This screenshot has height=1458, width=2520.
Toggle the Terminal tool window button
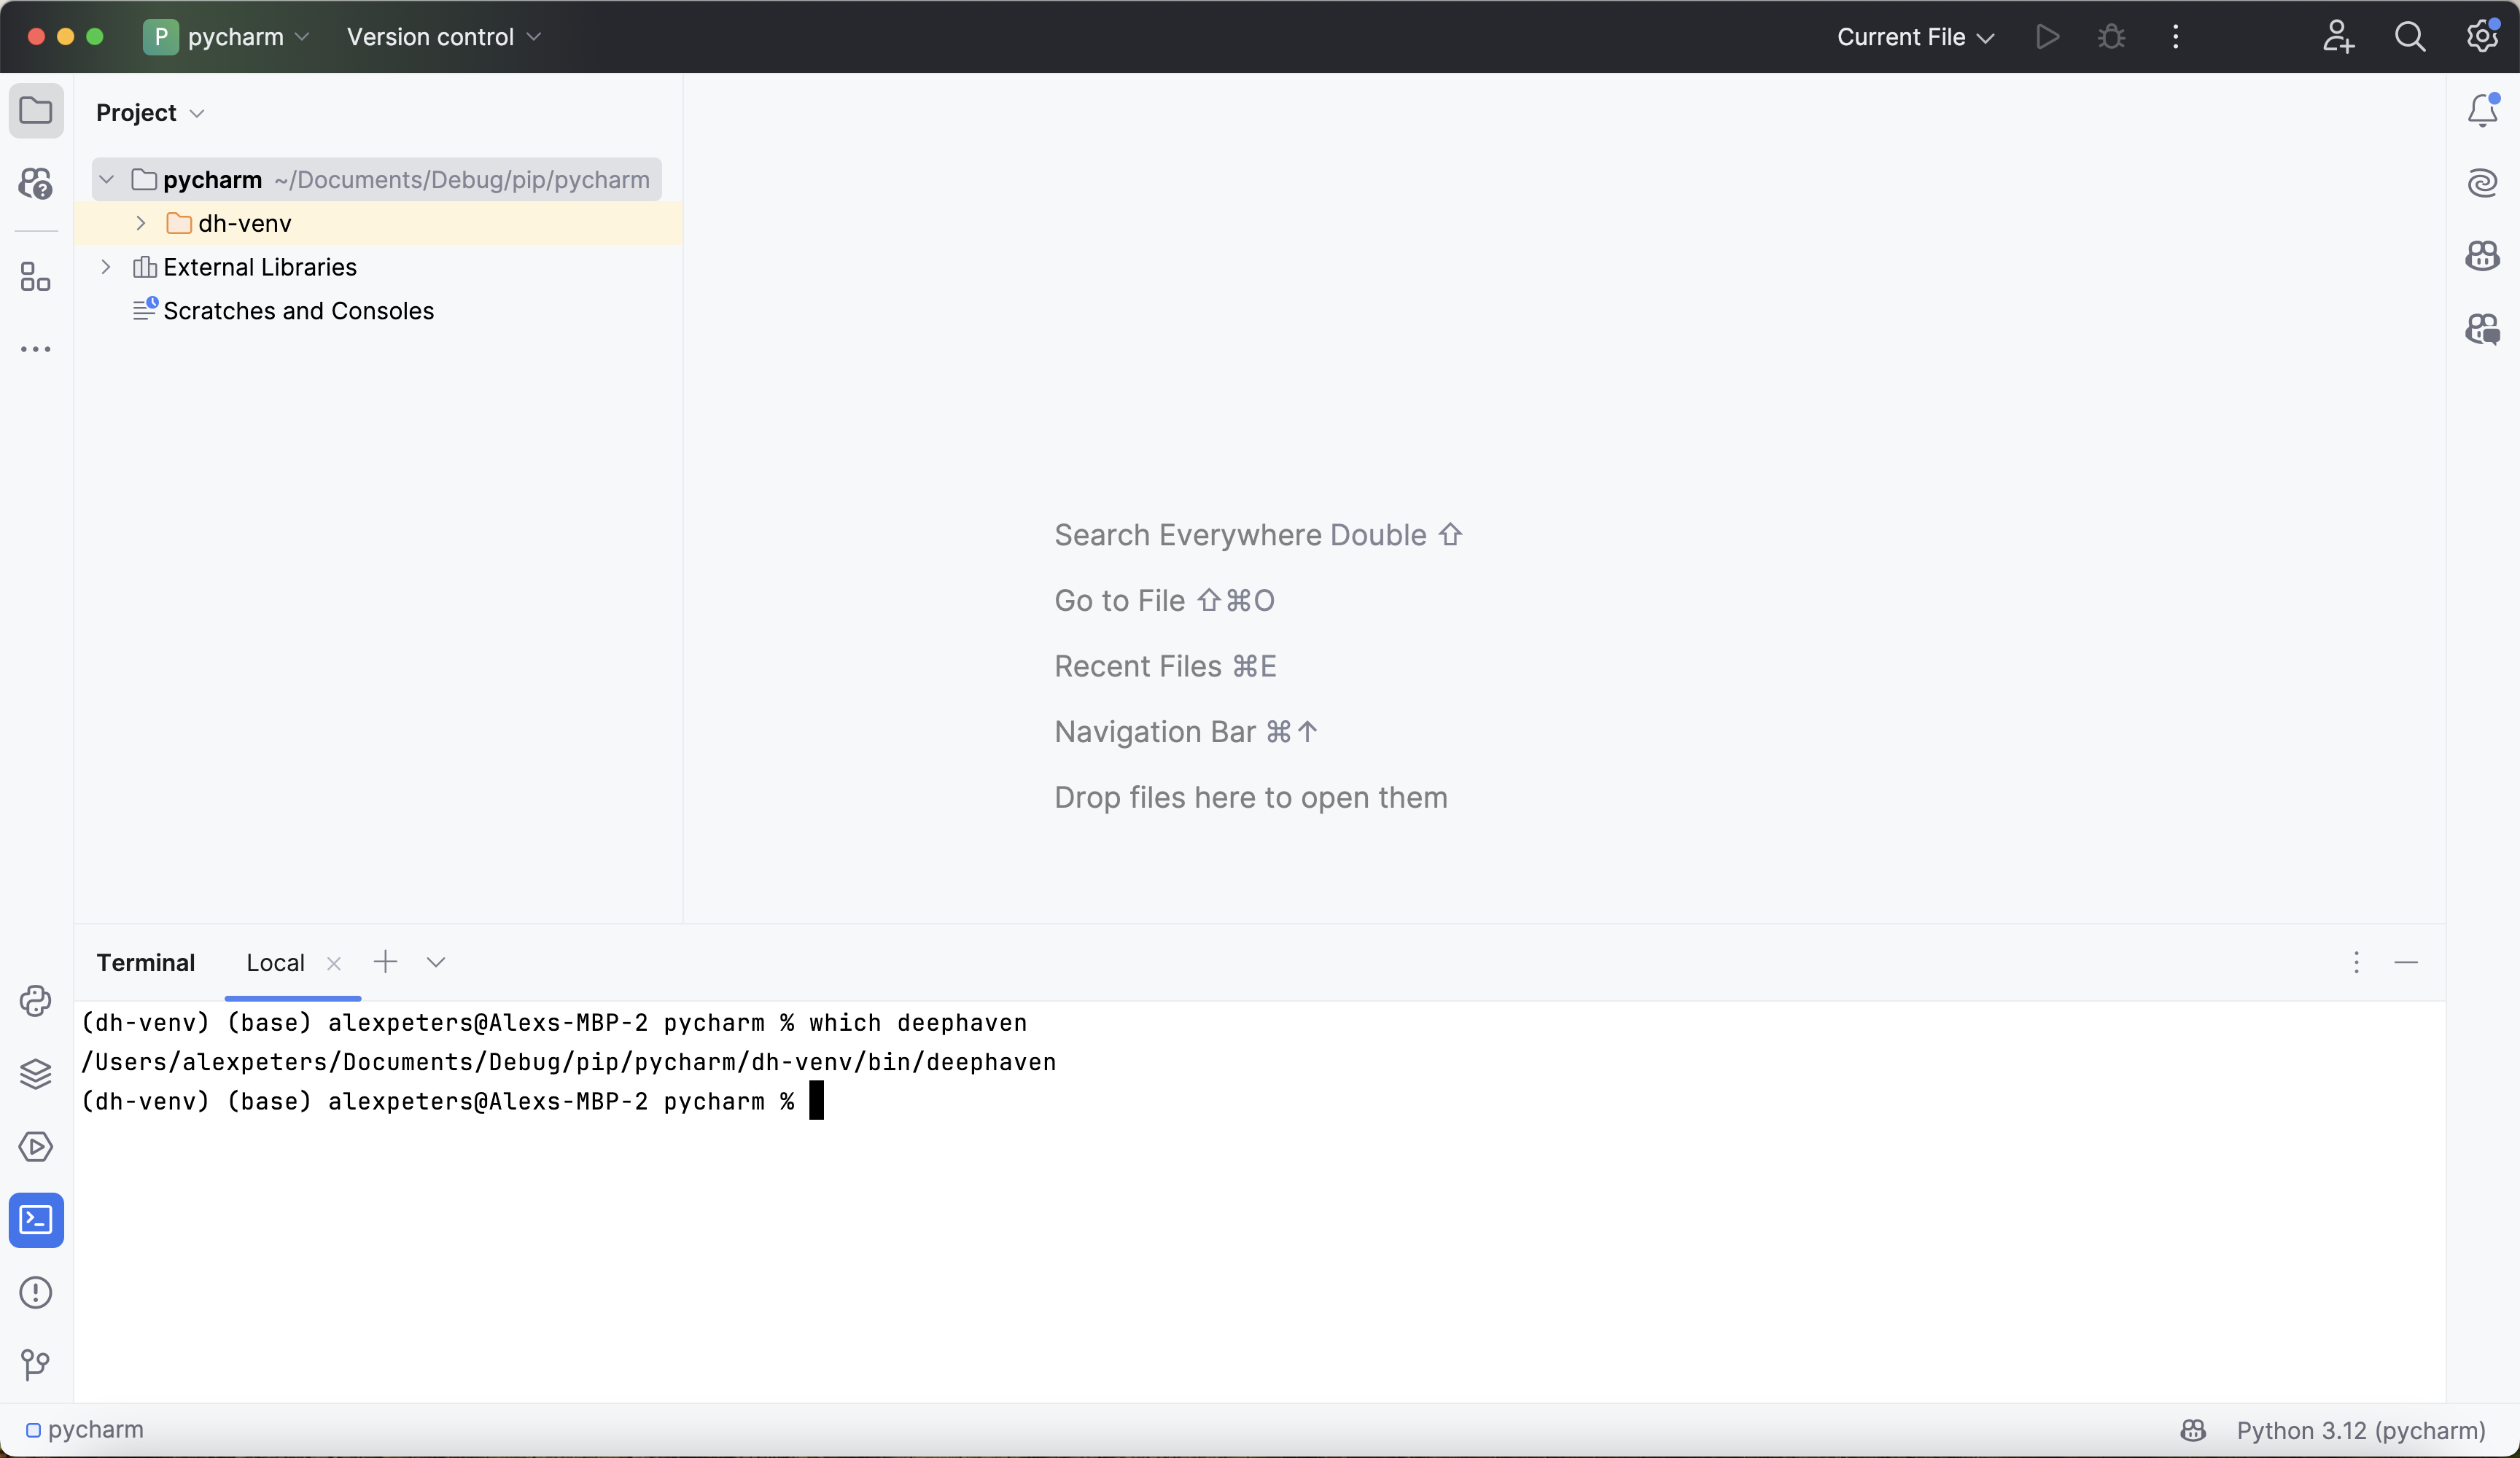36,1220
